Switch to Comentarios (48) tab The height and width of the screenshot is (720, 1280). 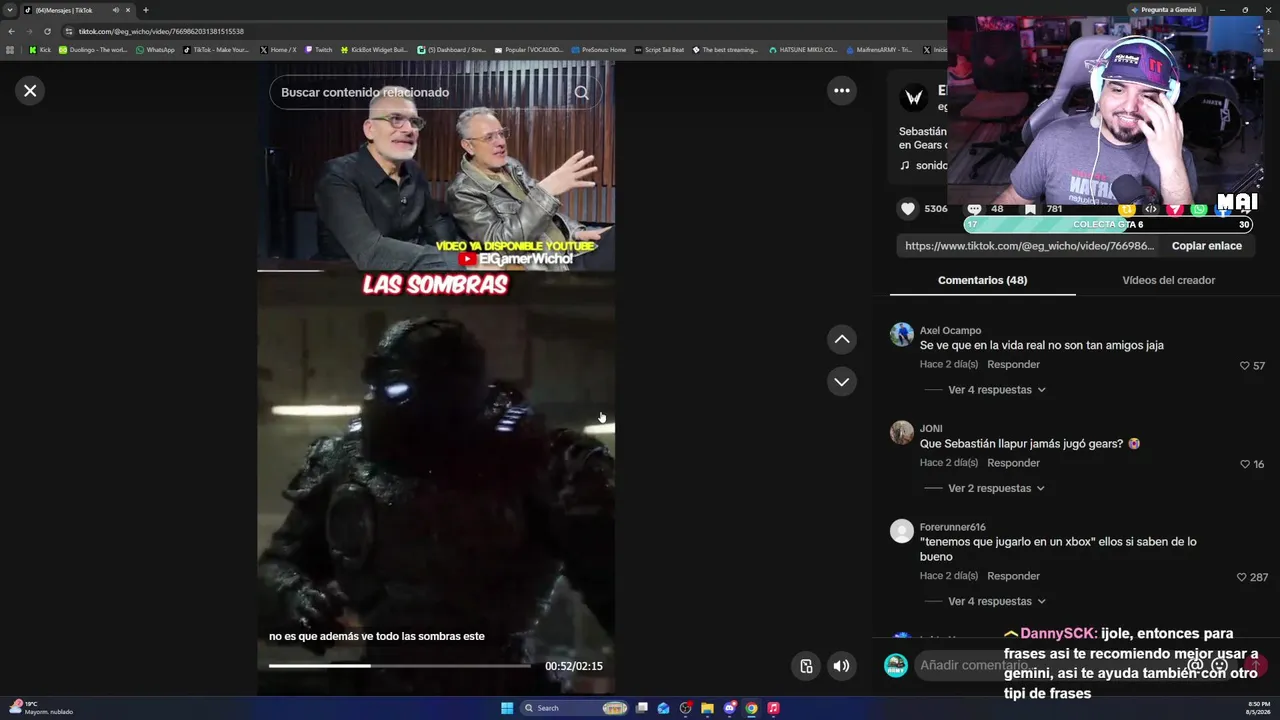click(x=982, y=280)
